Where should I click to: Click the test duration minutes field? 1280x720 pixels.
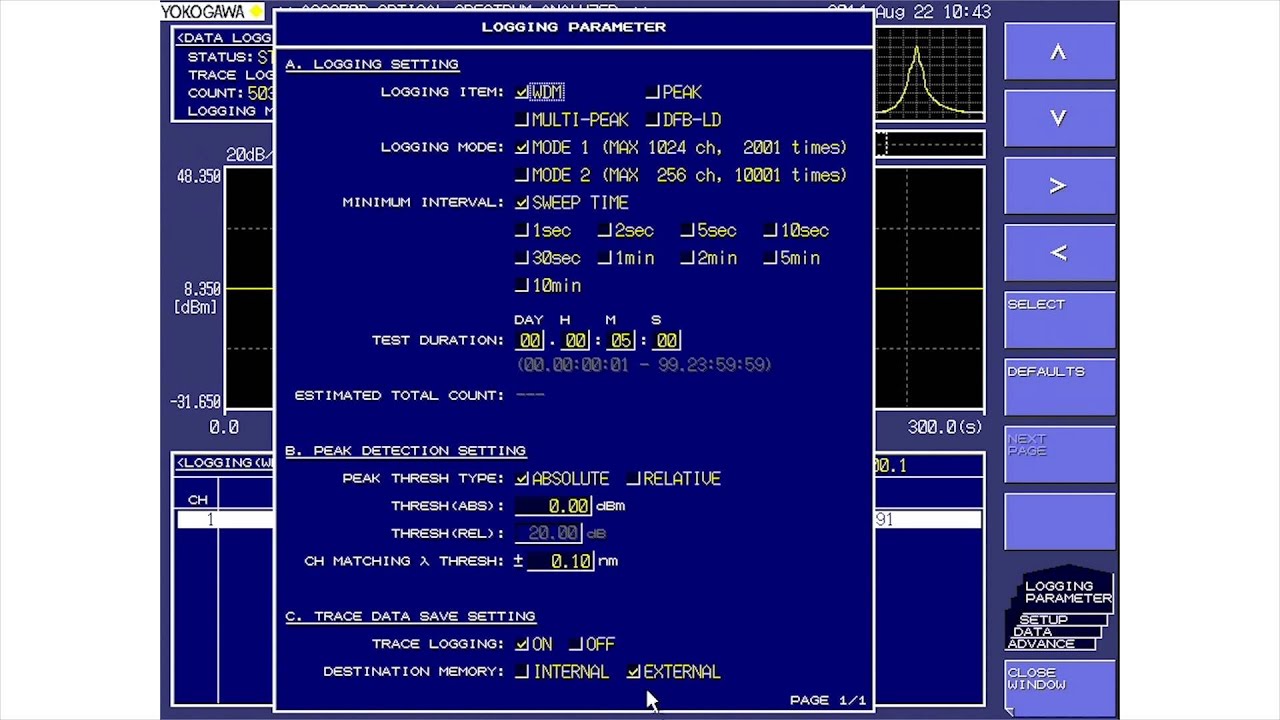[x=621, y=341]
